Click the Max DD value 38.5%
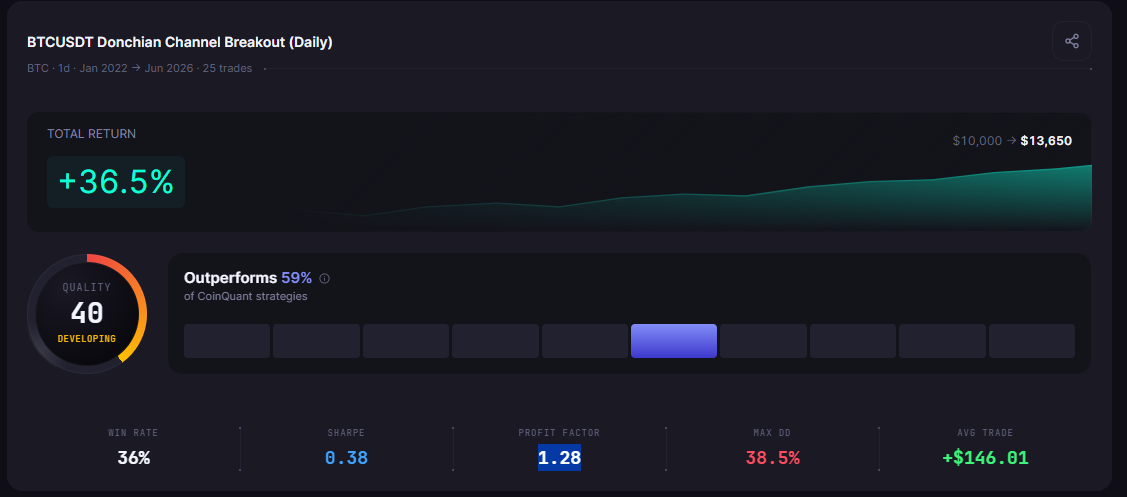 point(773,457)
